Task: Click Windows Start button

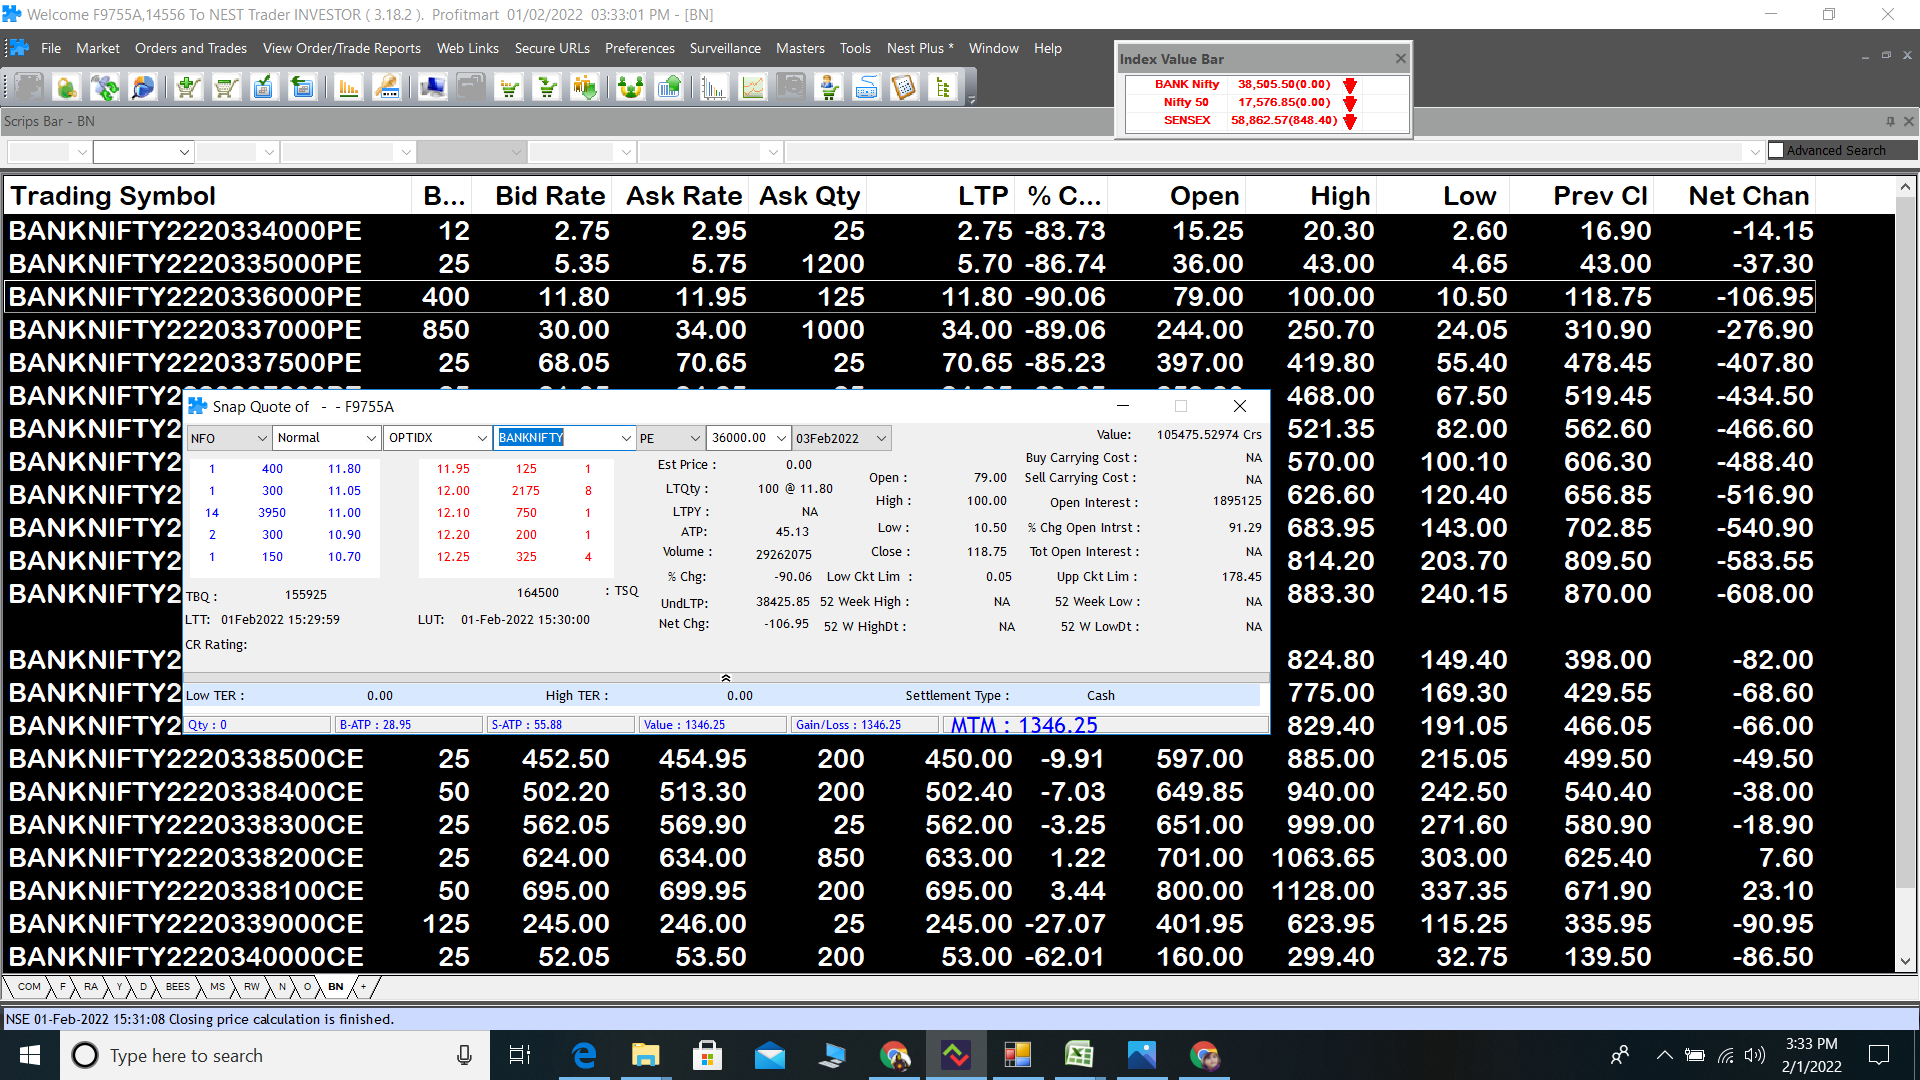Action: 30,1055
